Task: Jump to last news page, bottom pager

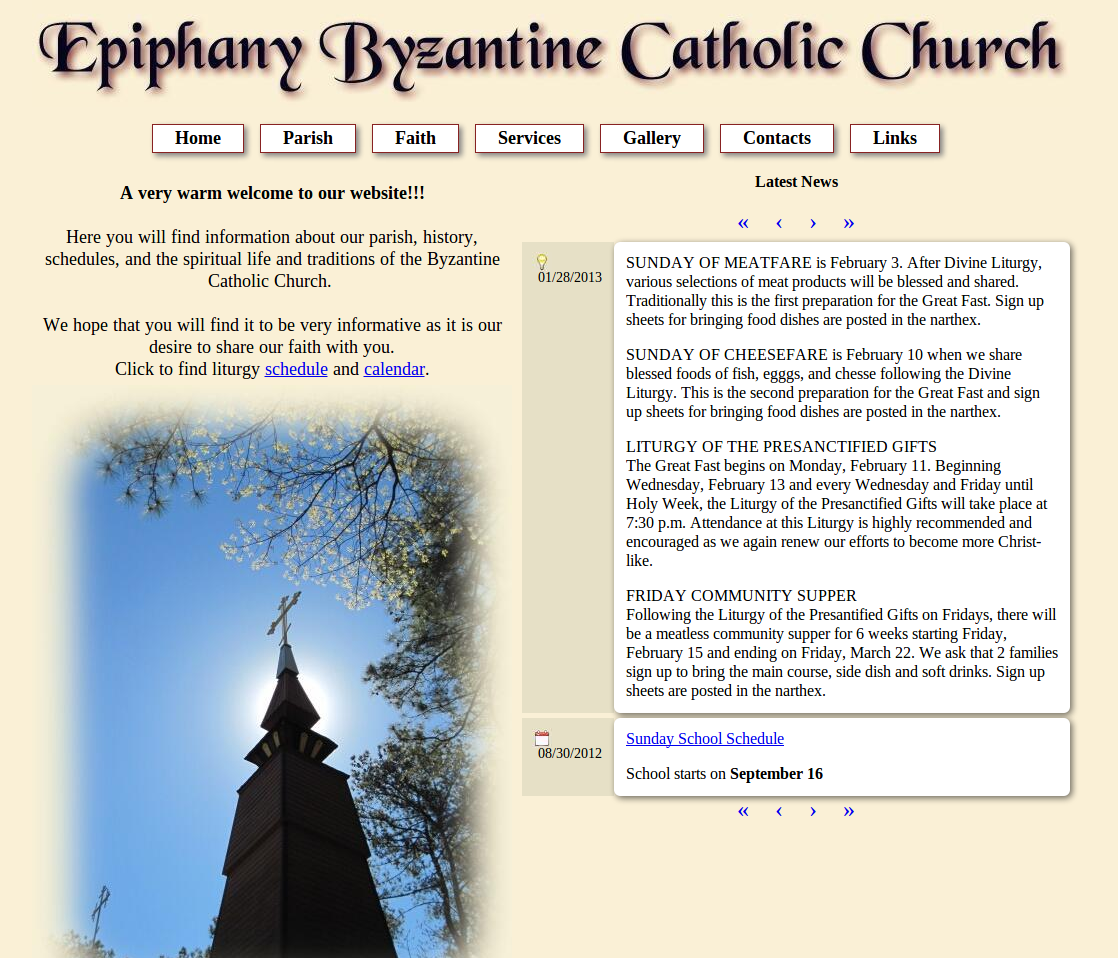Action: (x=848, y=811)
